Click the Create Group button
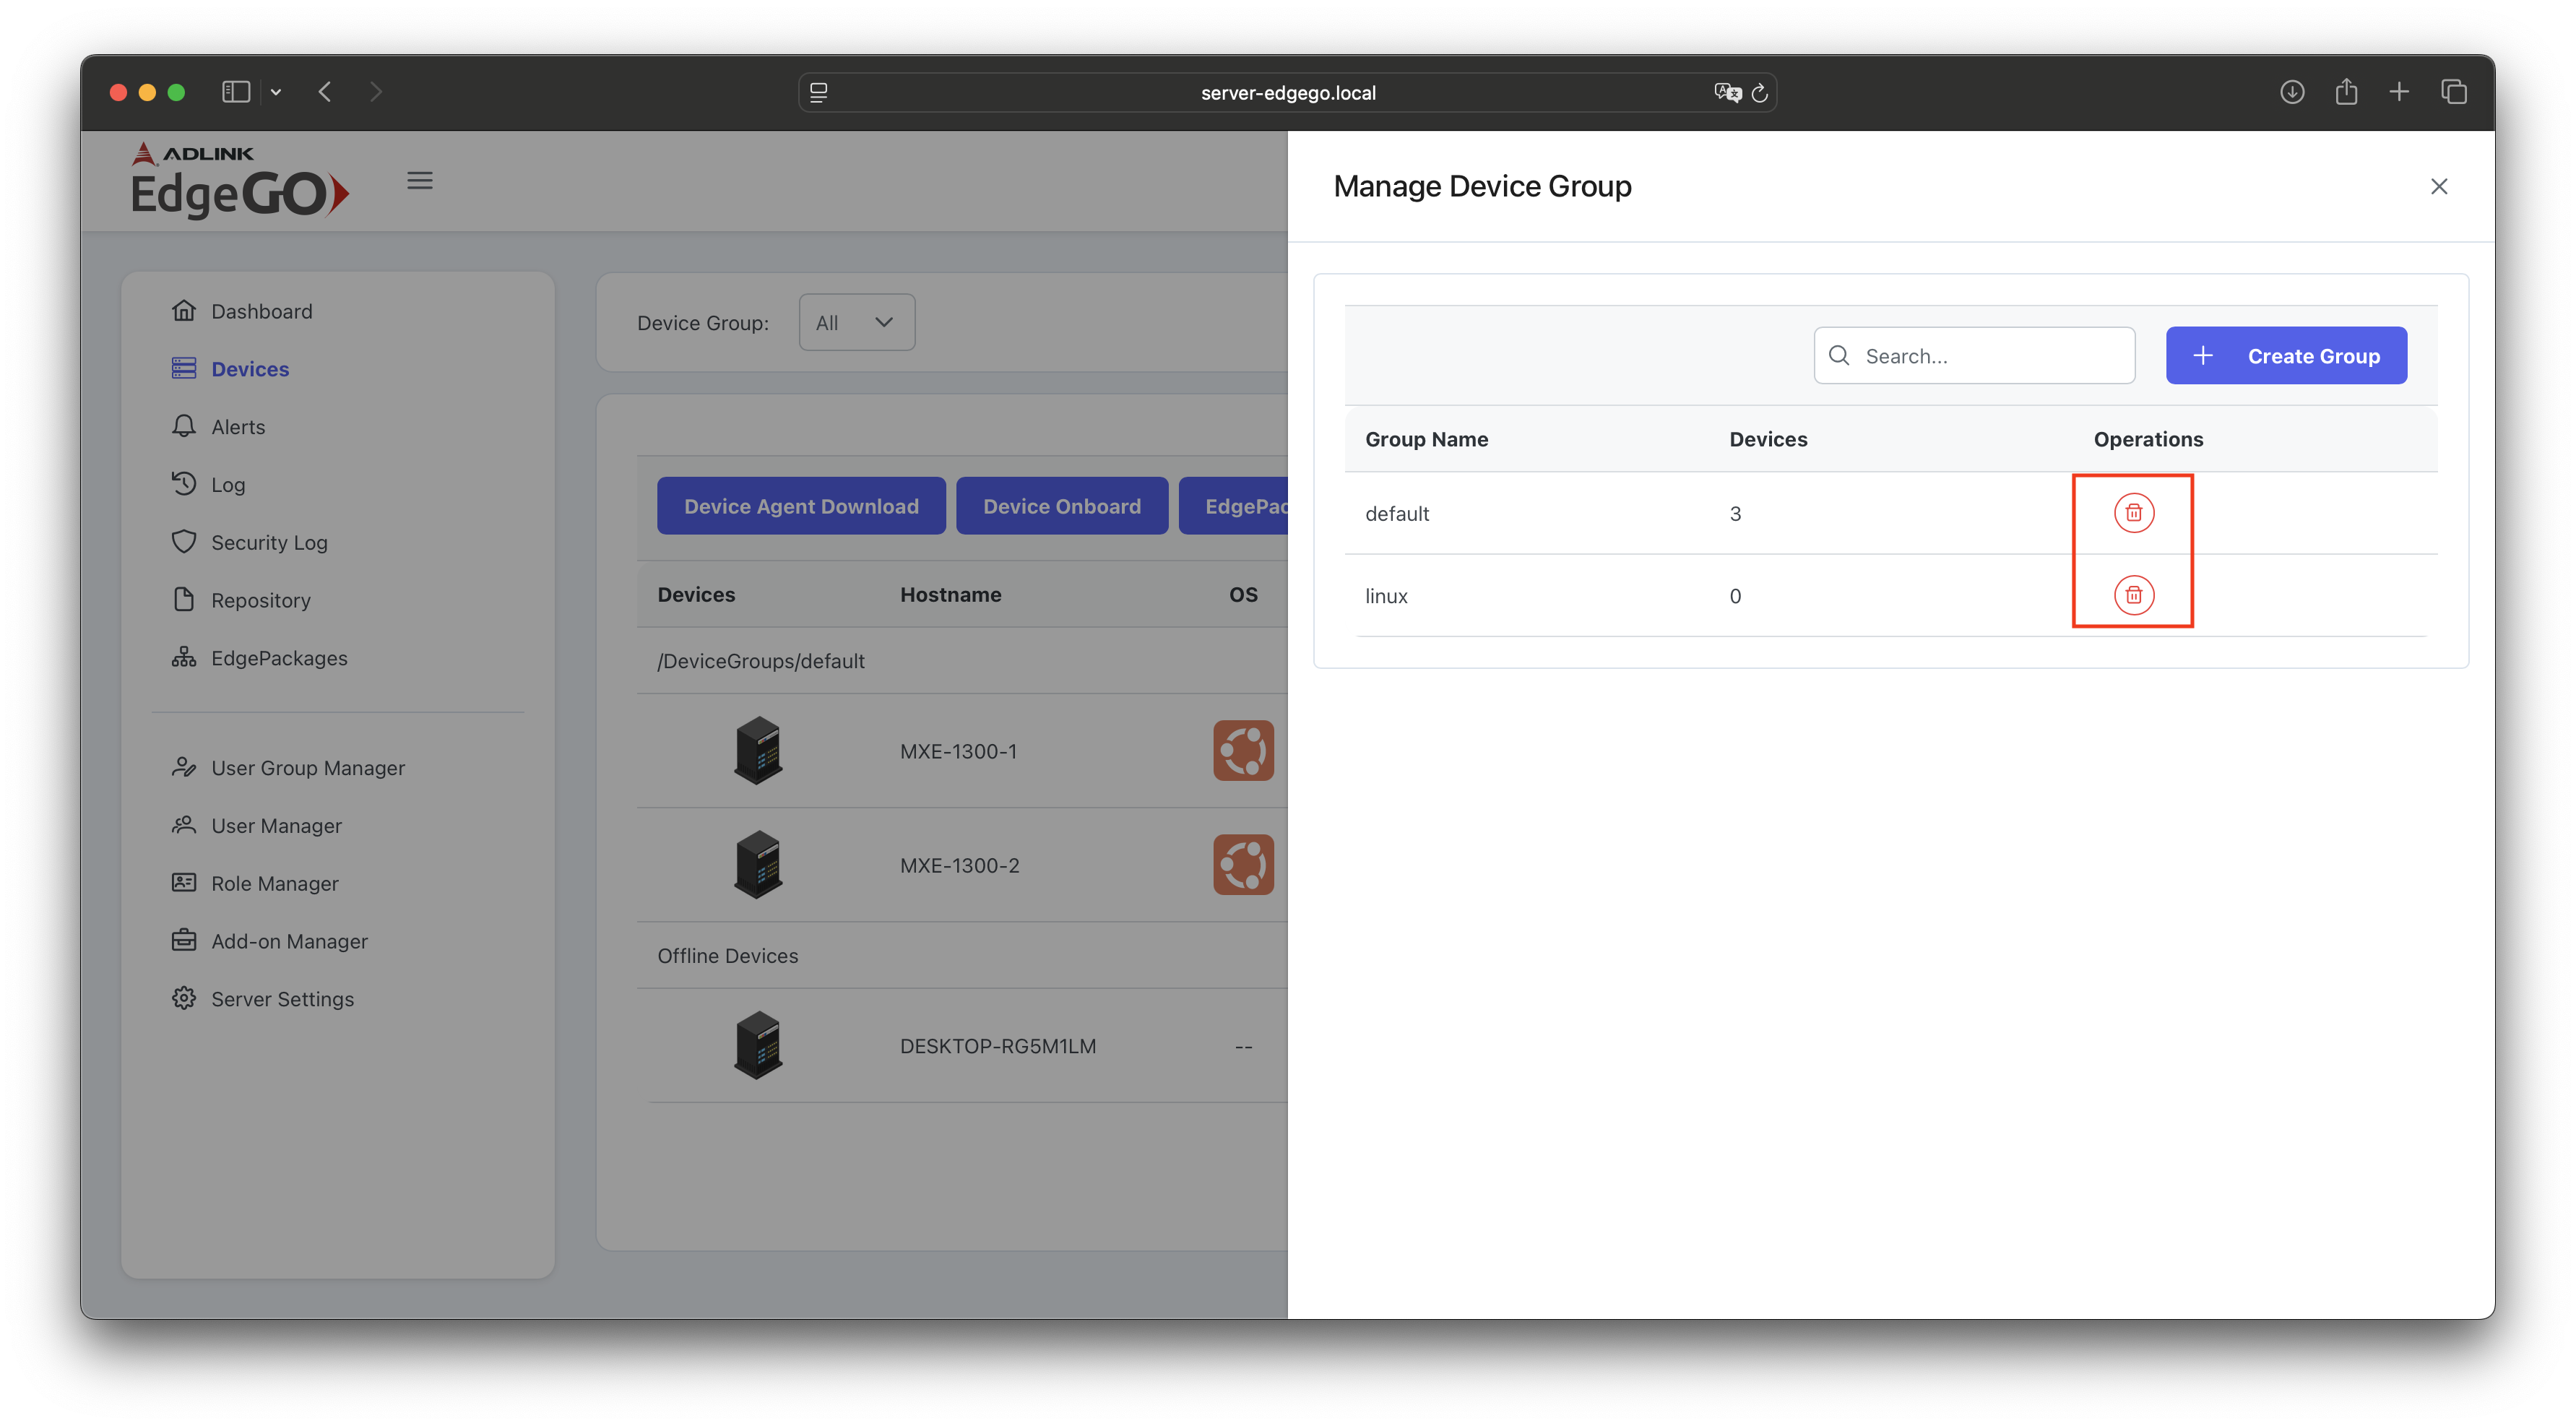Screen dimensions: 2576x1426 click(x=2286, y=356)
